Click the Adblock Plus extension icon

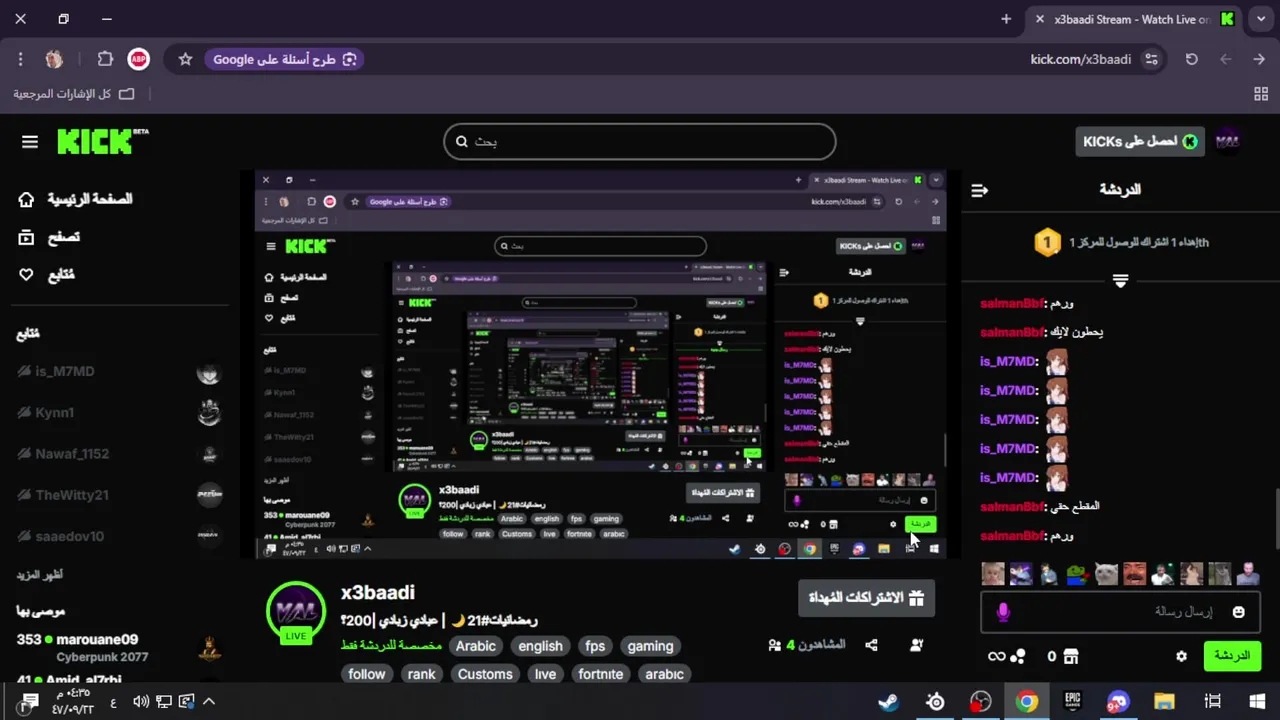tap(138, 59)
